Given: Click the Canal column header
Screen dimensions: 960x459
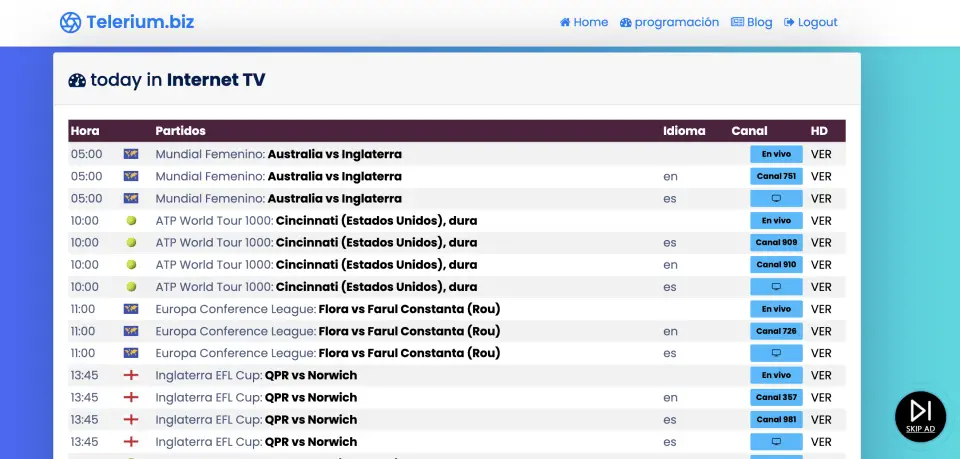Looking at the screenshot, I should click(x=749, y=131).
